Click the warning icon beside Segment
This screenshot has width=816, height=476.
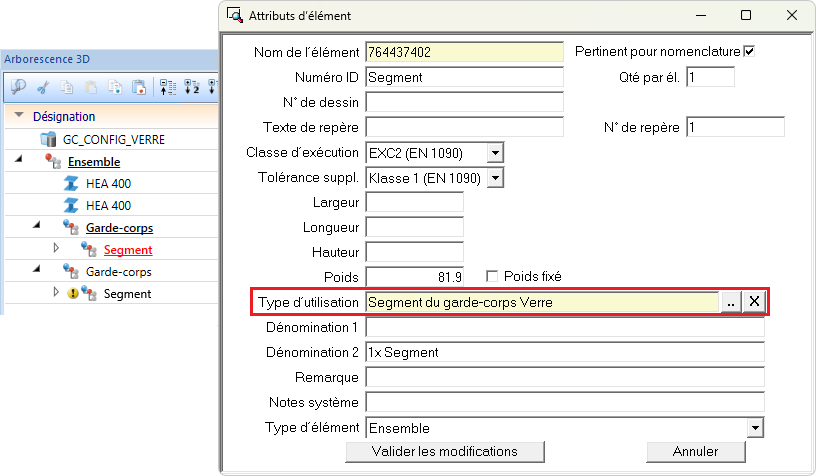(x=73, y=293)
